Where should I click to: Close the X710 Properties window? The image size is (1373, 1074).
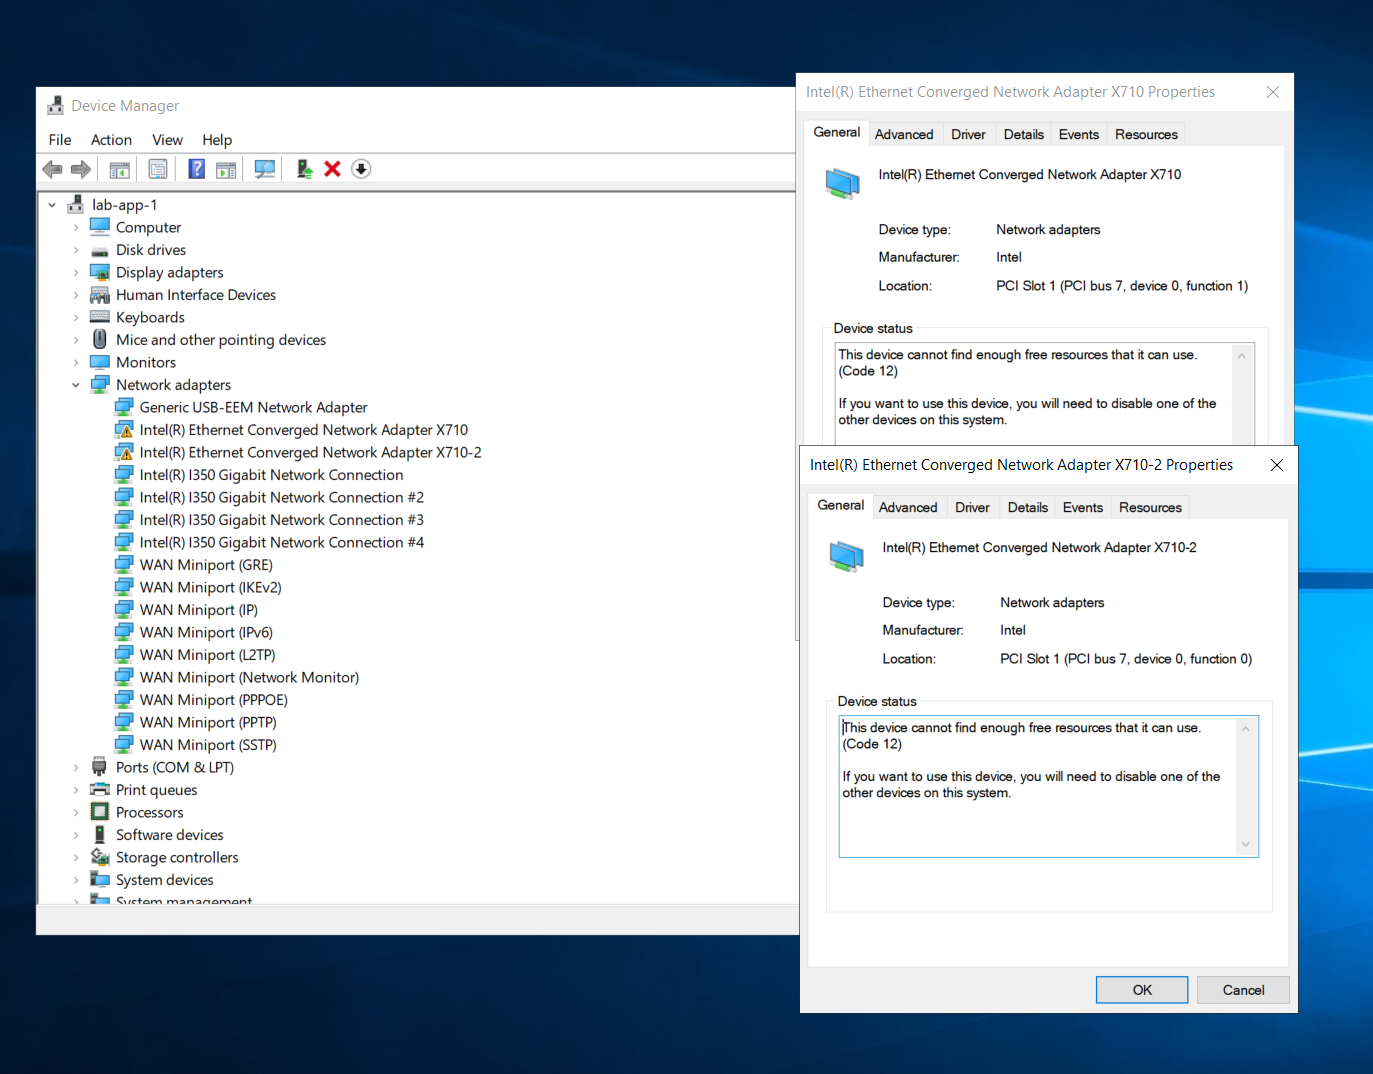1273,92
